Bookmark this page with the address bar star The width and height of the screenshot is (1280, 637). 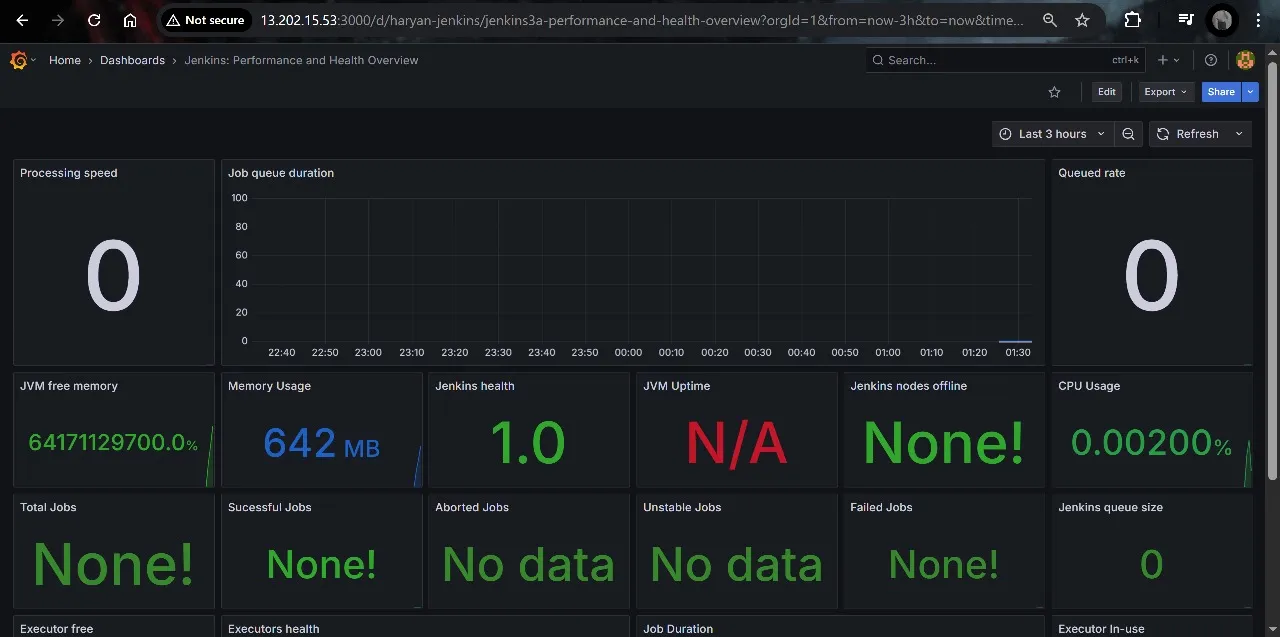click(x=1082, y=20)
